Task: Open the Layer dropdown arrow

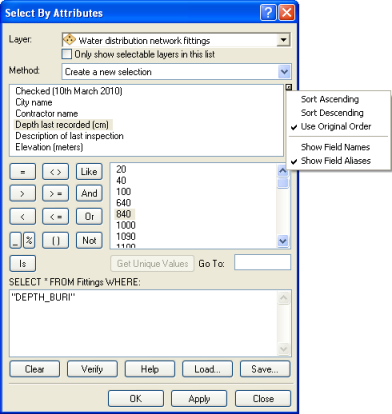Action: (283, 40)
